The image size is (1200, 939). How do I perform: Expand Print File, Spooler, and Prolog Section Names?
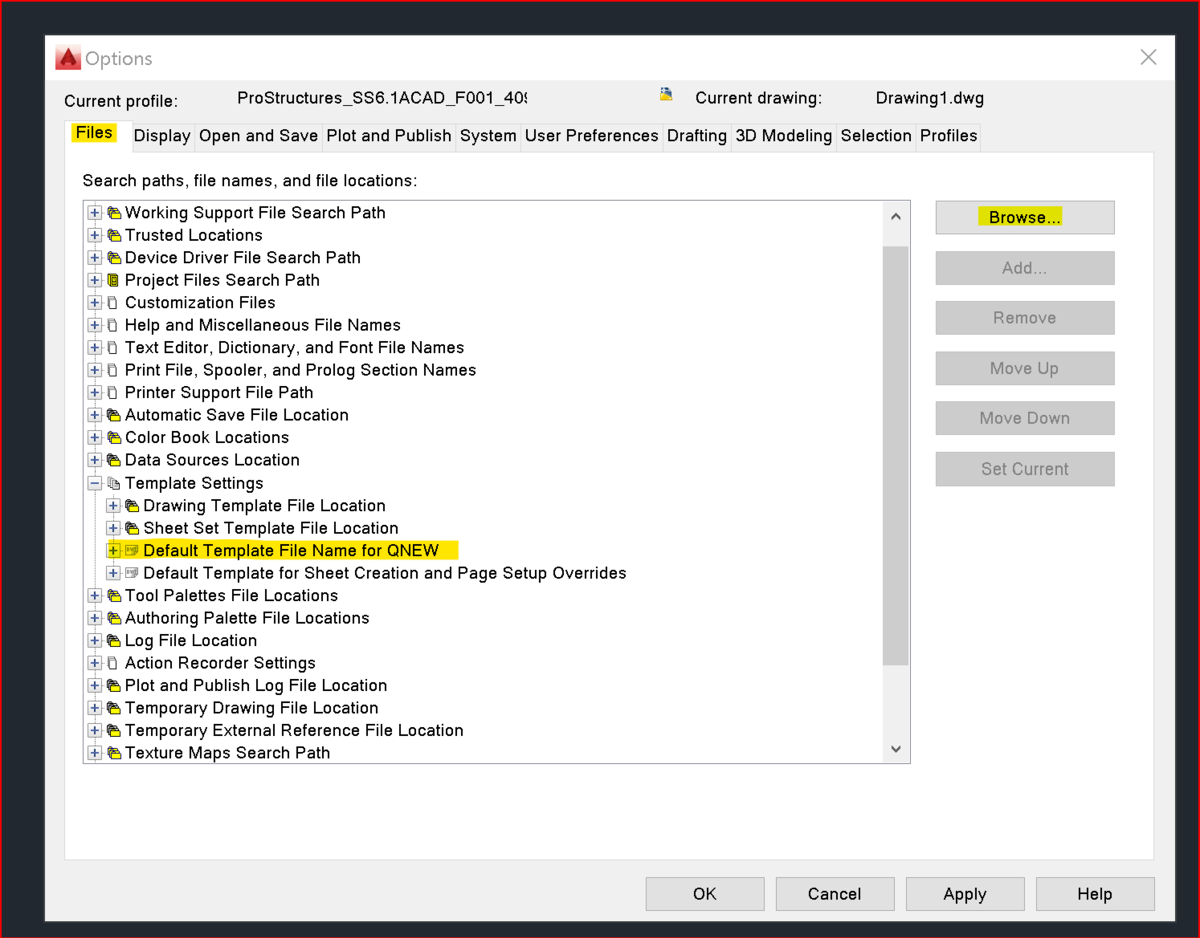pos(95,370)
